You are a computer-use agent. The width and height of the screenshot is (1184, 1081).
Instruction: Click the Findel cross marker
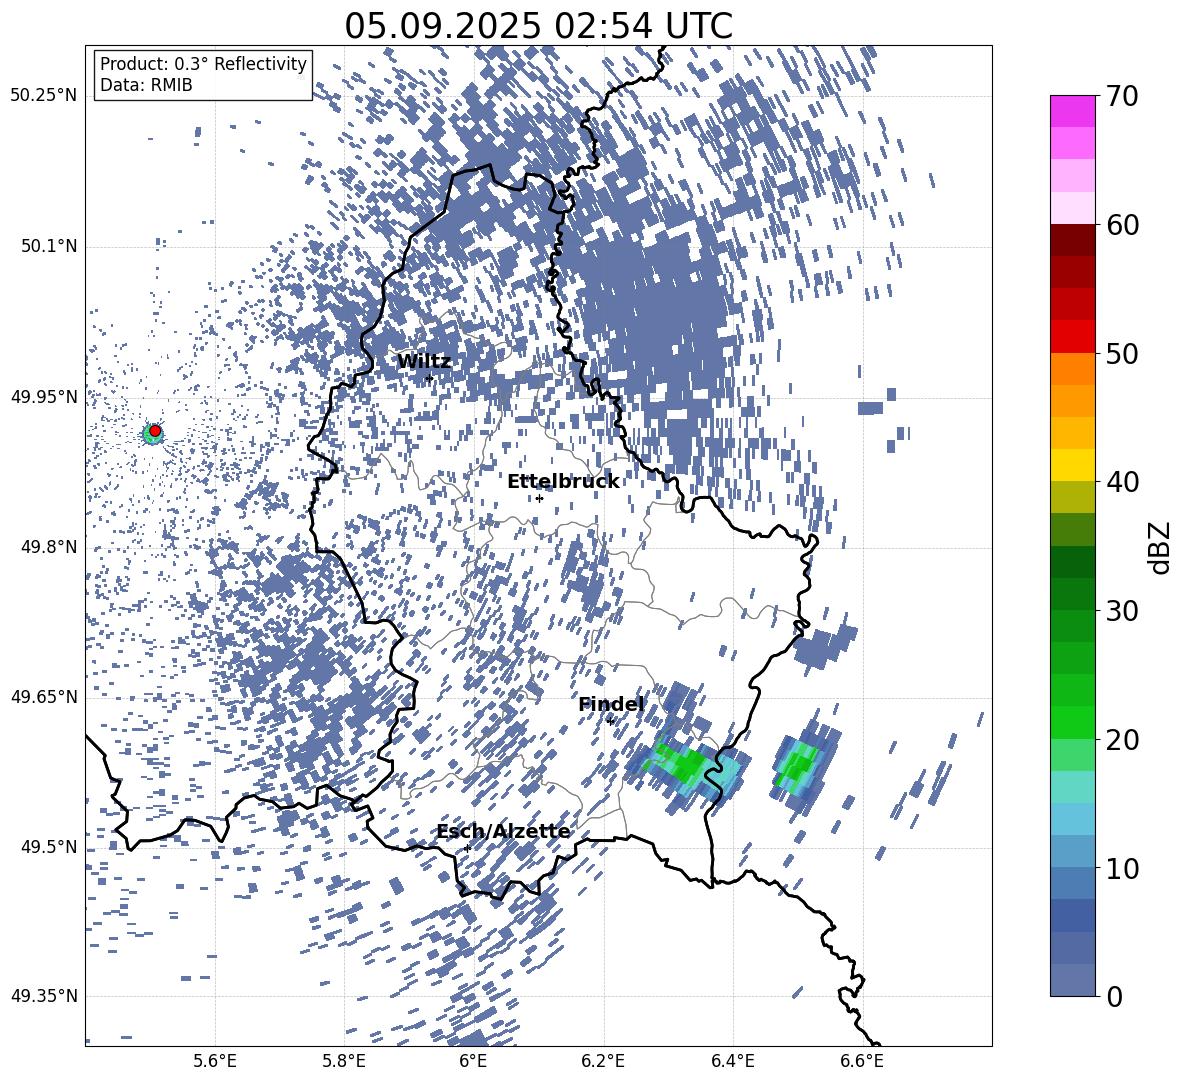[610, 721]
